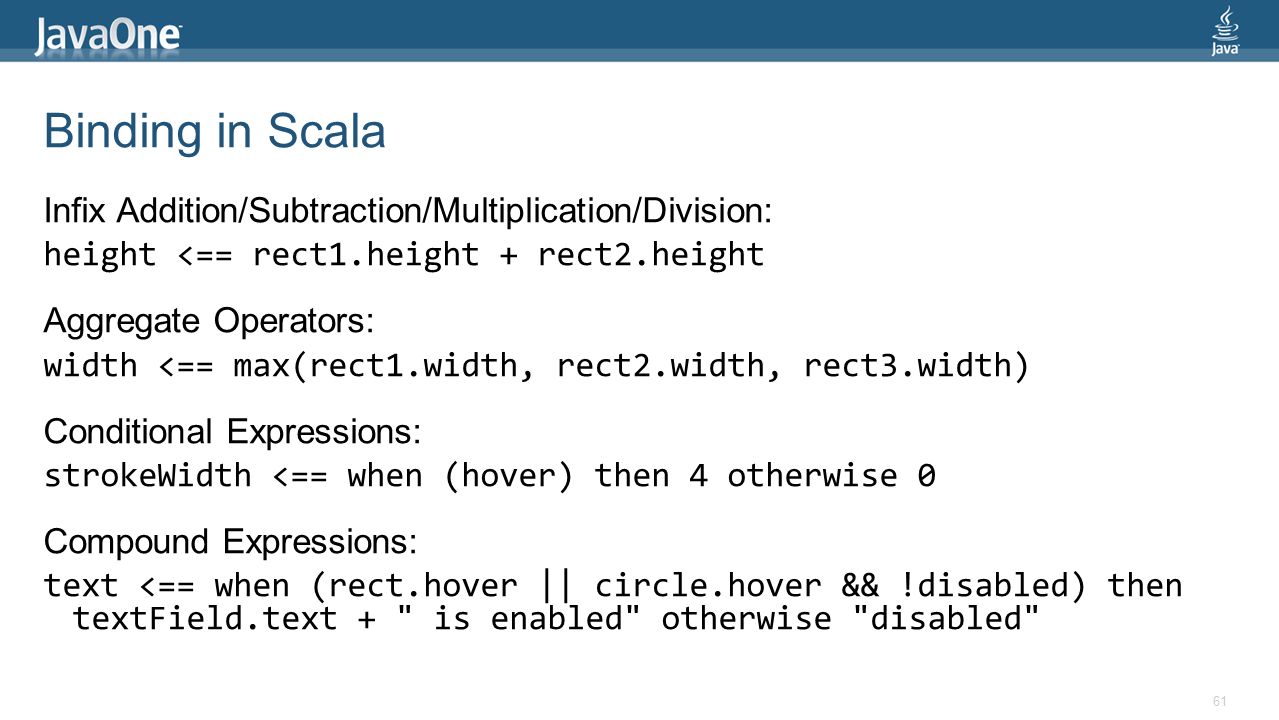1279x720 pixels.
Task: Click the max(rect1.width...) code line
Action: click(x=536, y=366)
